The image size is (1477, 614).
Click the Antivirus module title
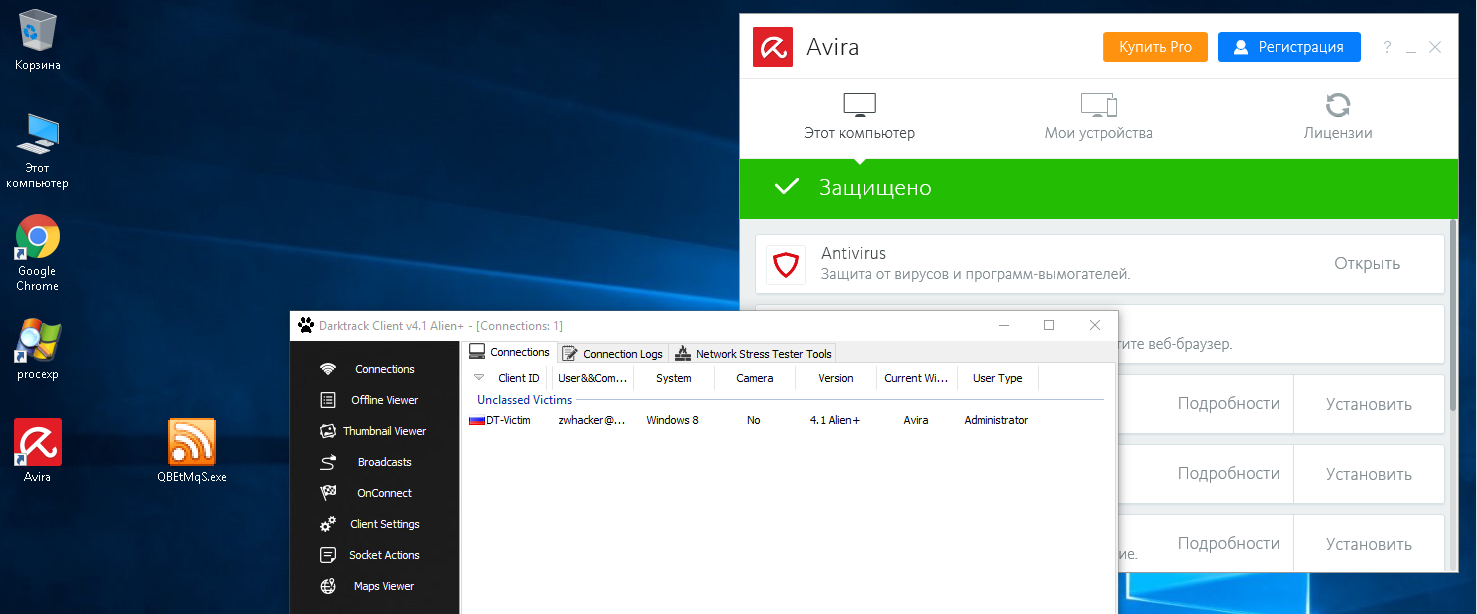(853, 253)
